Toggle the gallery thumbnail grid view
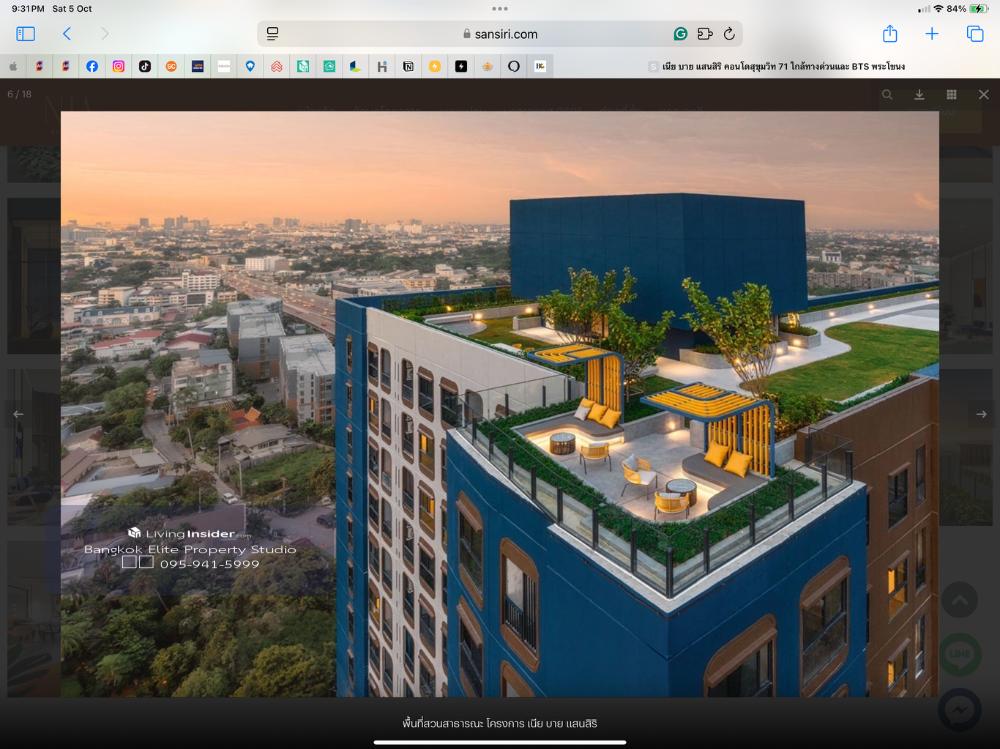 (951, 95)
